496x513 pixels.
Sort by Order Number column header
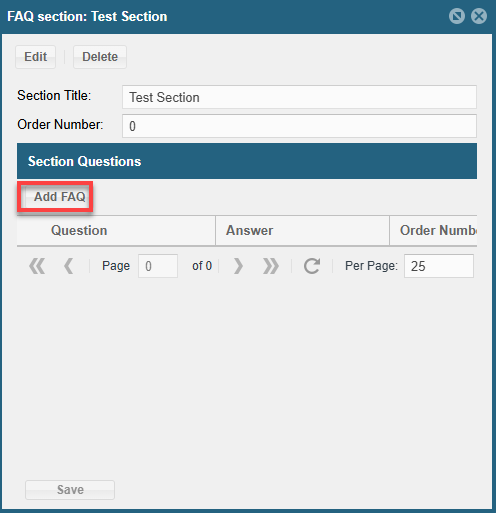[x=433, y=230]
